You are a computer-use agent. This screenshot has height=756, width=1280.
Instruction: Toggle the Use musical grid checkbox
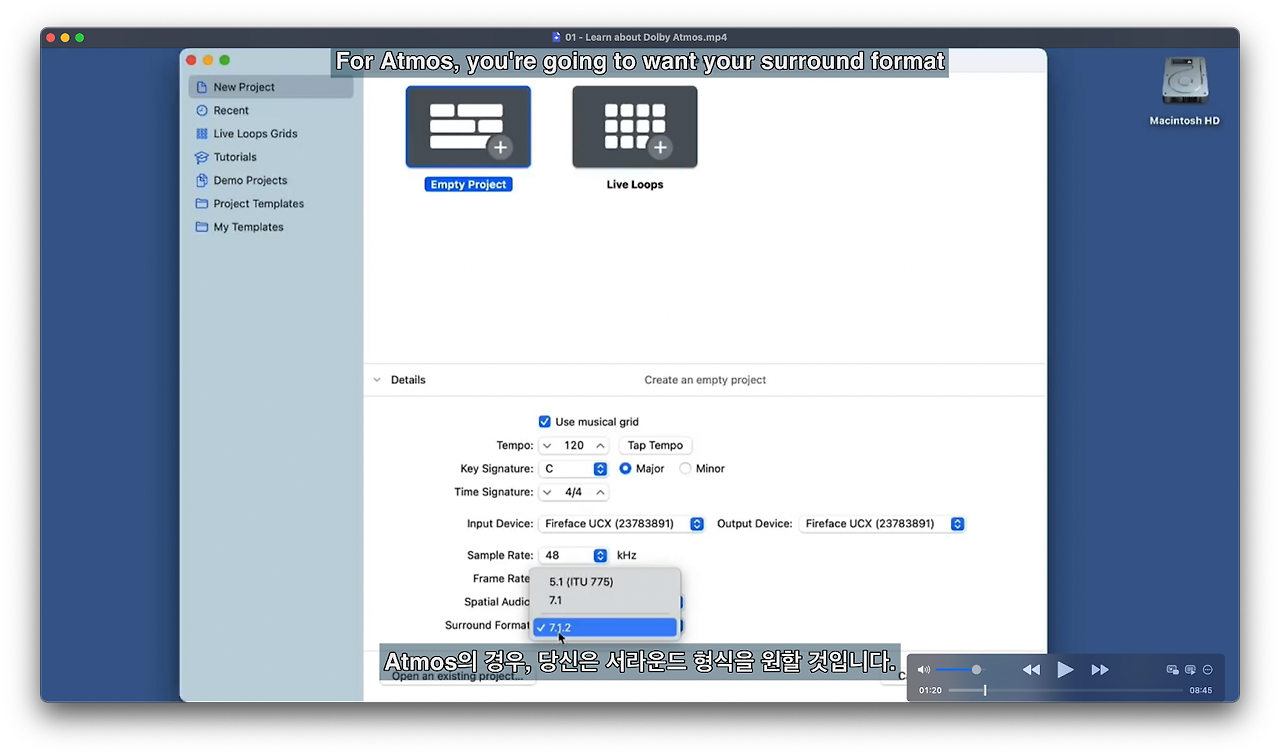pyautogui.click(x=545, y=422)
